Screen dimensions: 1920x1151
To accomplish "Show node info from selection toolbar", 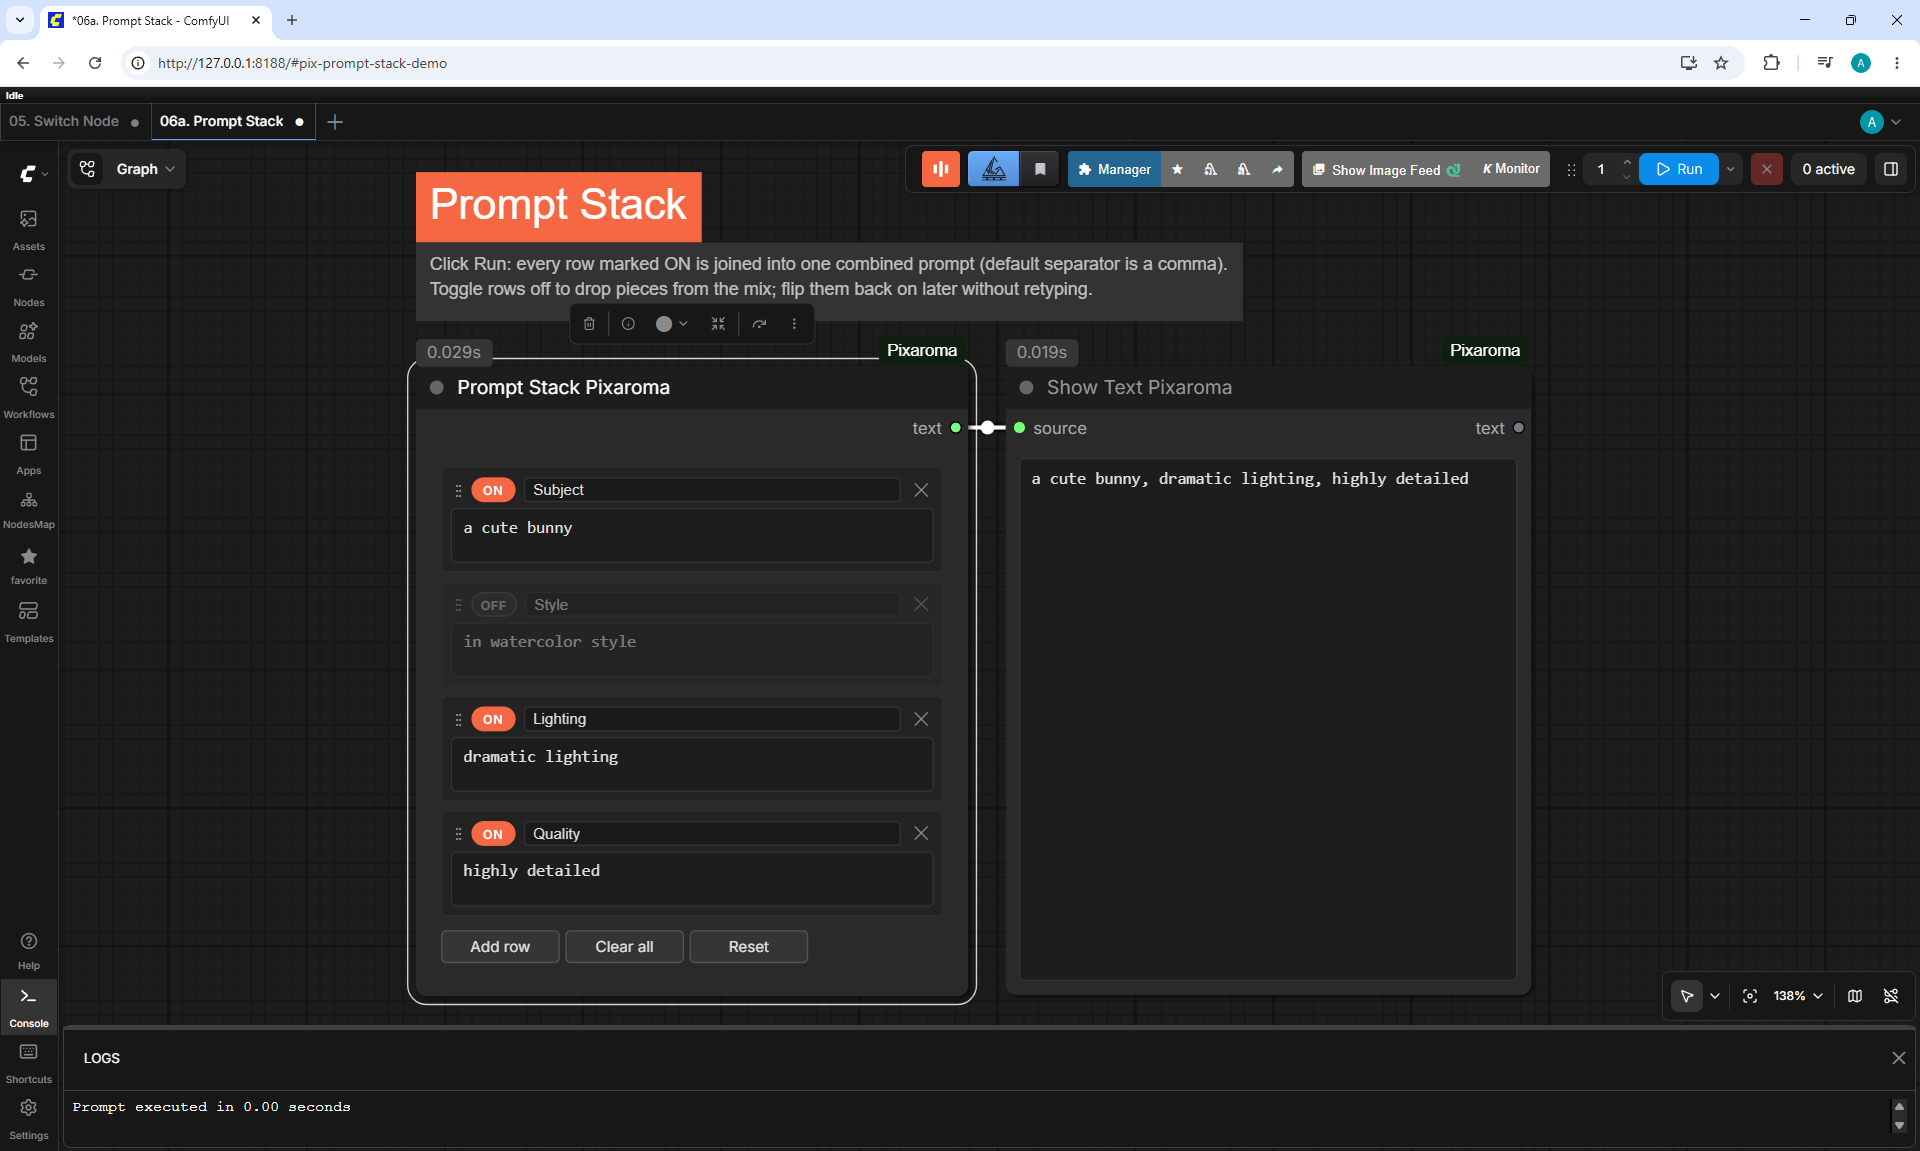I will pyautogui.click(x=628, y=323).
